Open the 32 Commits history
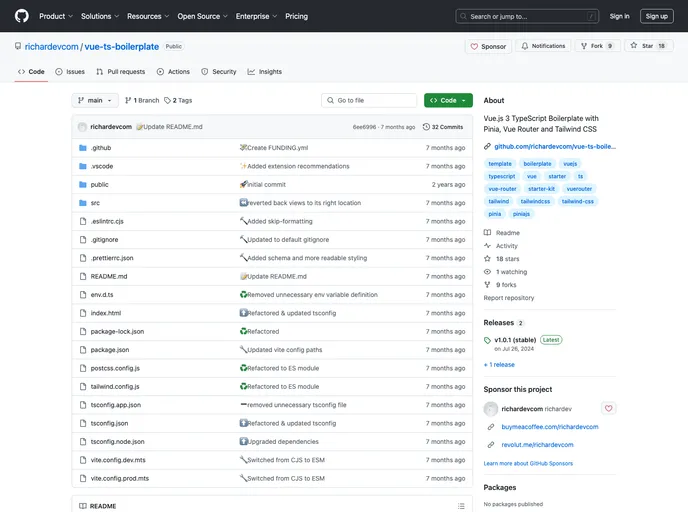Screen dimensions: 688x512 pyautogui.click(x=443, y=127)
